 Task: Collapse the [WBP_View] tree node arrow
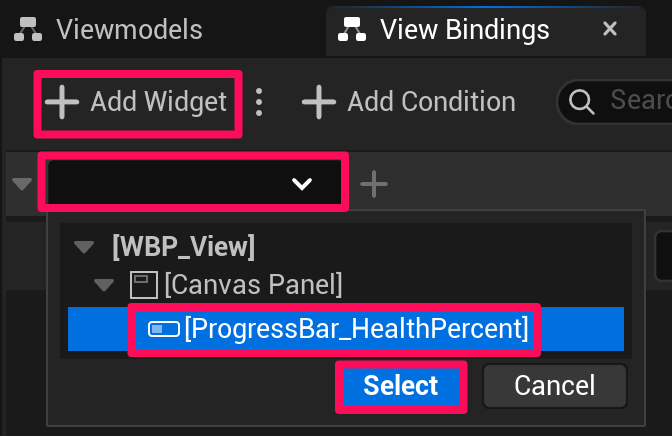click(84, 245)
